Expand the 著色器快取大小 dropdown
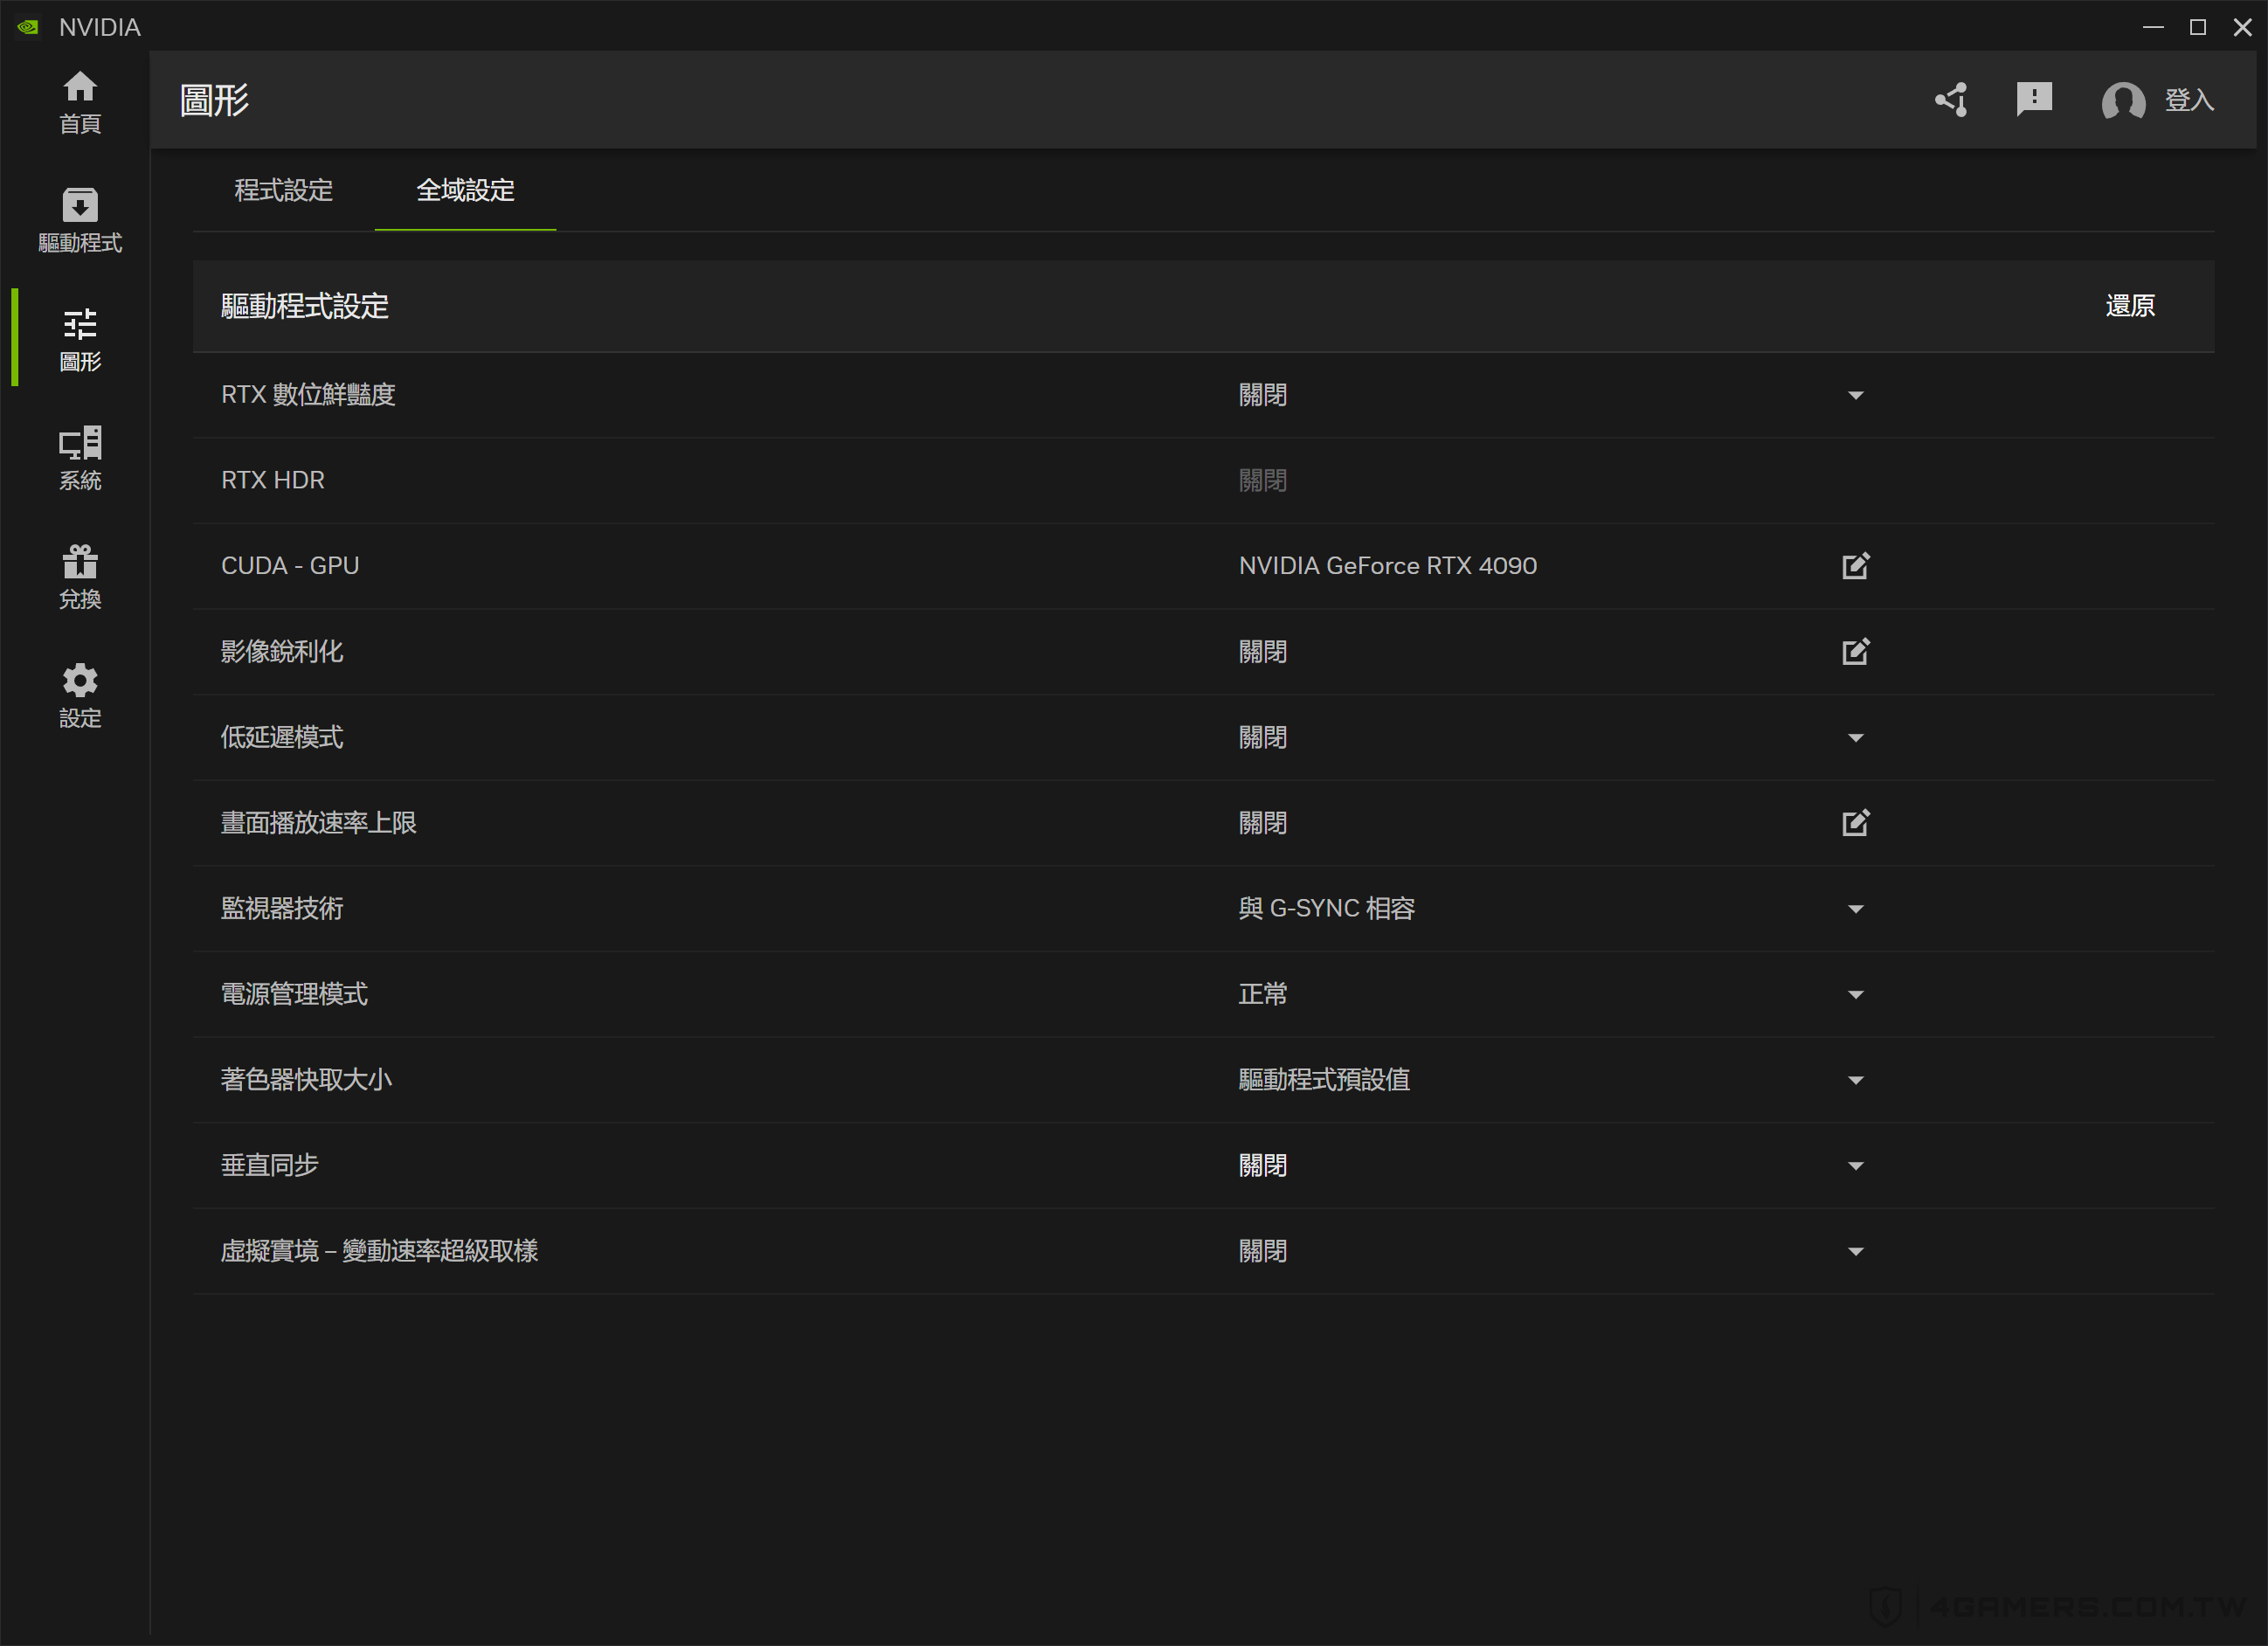Viewport: 2268px width, 1646px height. (1855, 1080)
